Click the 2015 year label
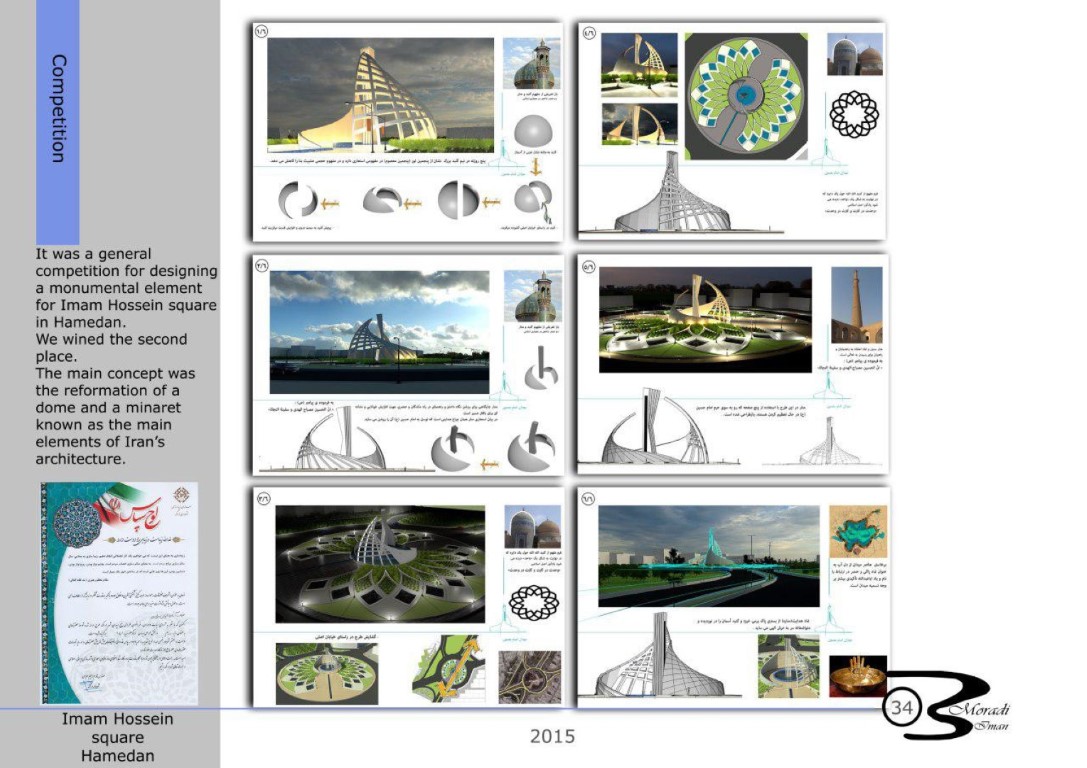 tap(552, 736)
